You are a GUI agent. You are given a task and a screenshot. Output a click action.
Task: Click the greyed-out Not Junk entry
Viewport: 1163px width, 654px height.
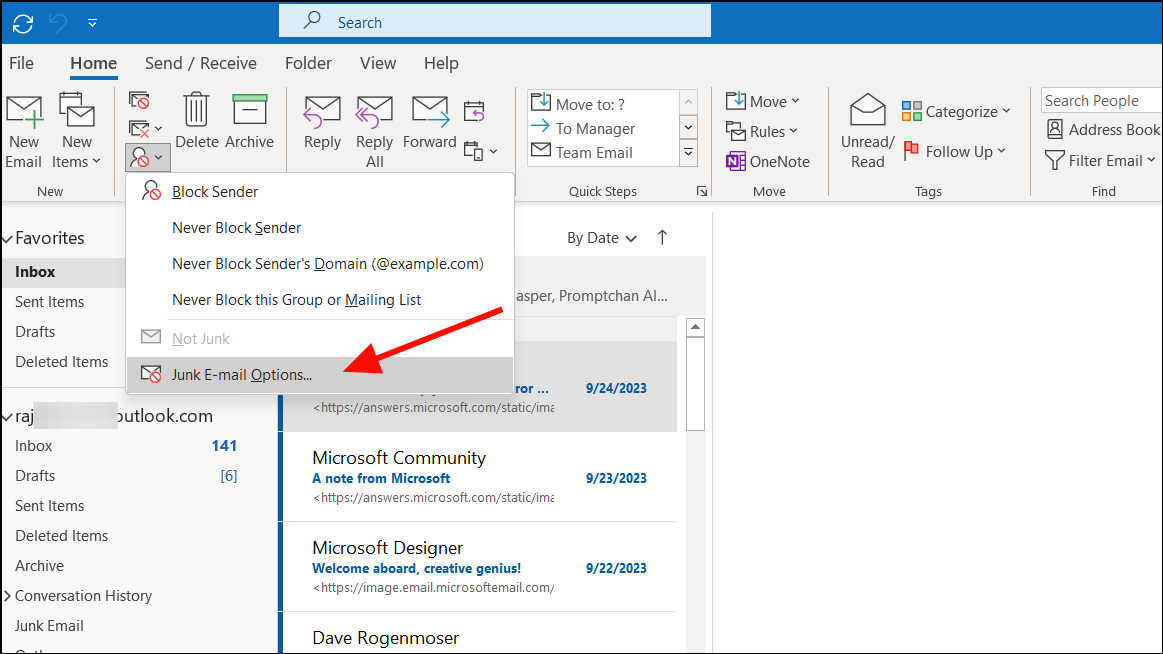click(320, 338)
